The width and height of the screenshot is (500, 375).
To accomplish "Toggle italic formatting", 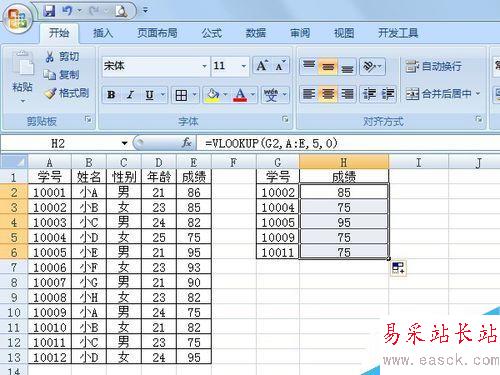I will point(130,95).
